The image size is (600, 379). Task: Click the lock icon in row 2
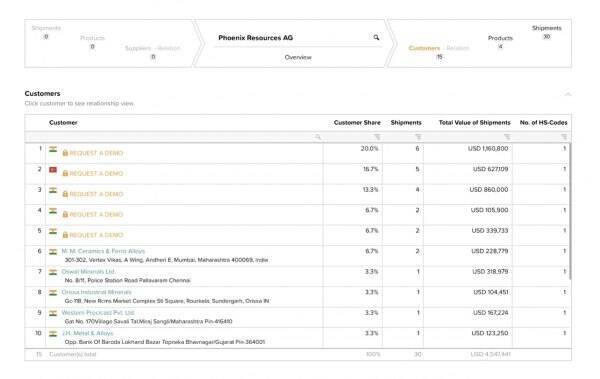(65, 173)
